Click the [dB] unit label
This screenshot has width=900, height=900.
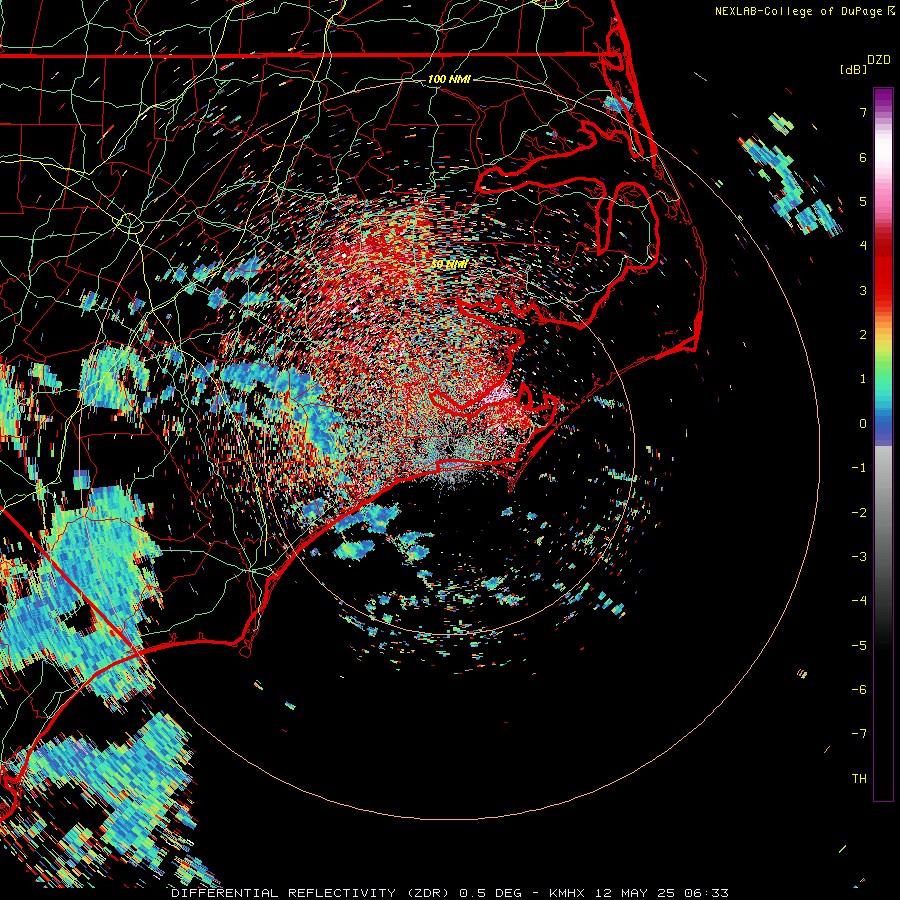(853, 69)
